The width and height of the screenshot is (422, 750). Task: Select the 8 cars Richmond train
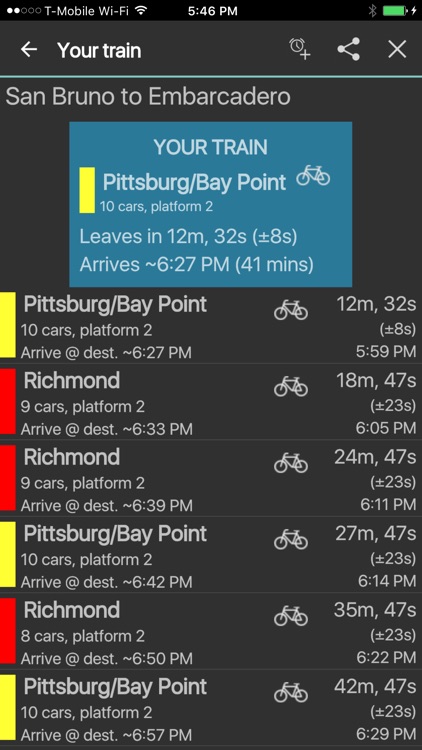coord(211,631)
